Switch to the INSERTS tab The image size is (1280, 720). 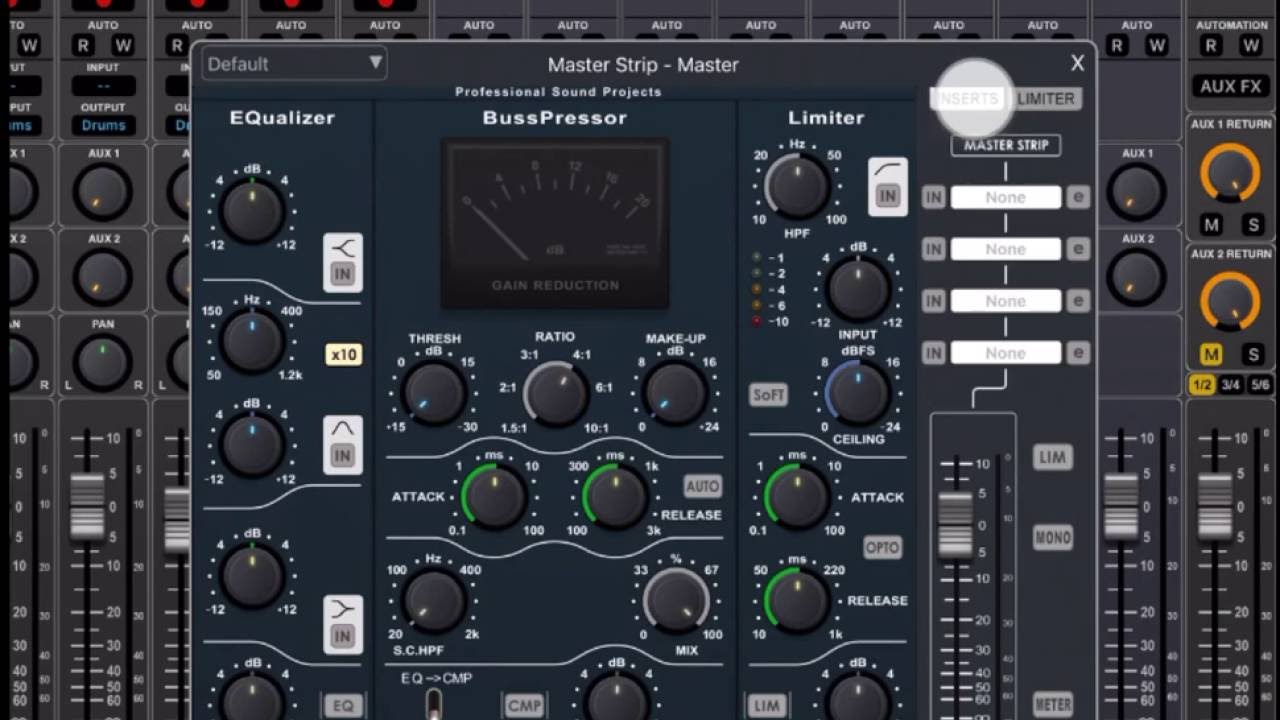tap(966, 98)
